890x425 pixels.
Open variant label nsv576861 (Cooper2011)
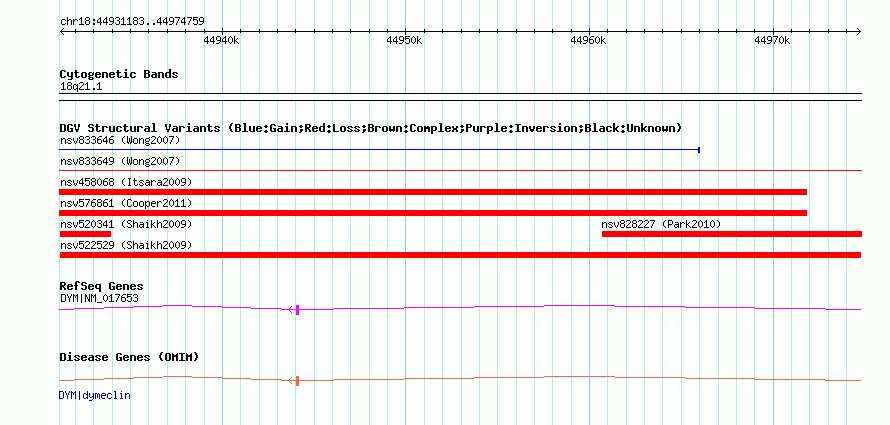point(126,203)
